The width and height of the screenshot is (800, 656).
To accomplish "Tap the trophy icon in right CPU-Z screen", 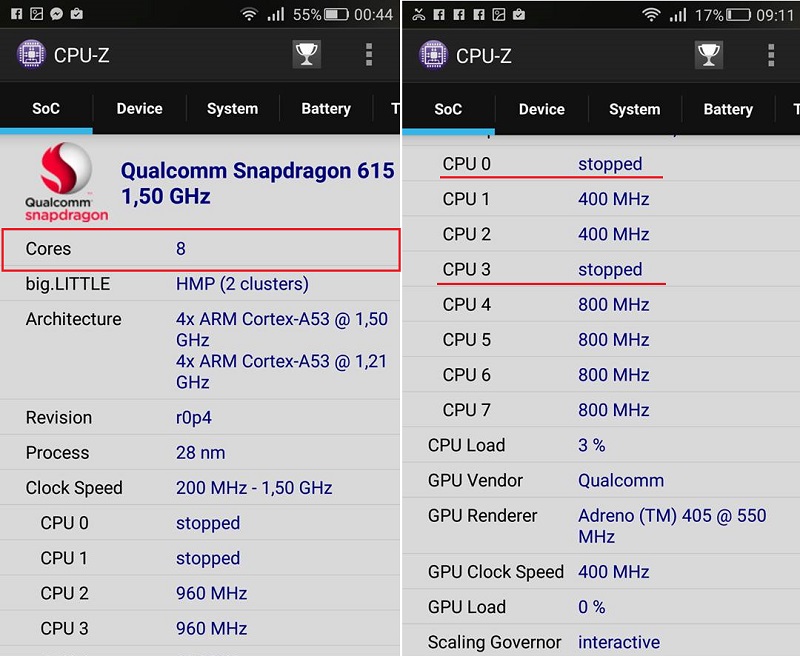I will (x=709, y=55).
